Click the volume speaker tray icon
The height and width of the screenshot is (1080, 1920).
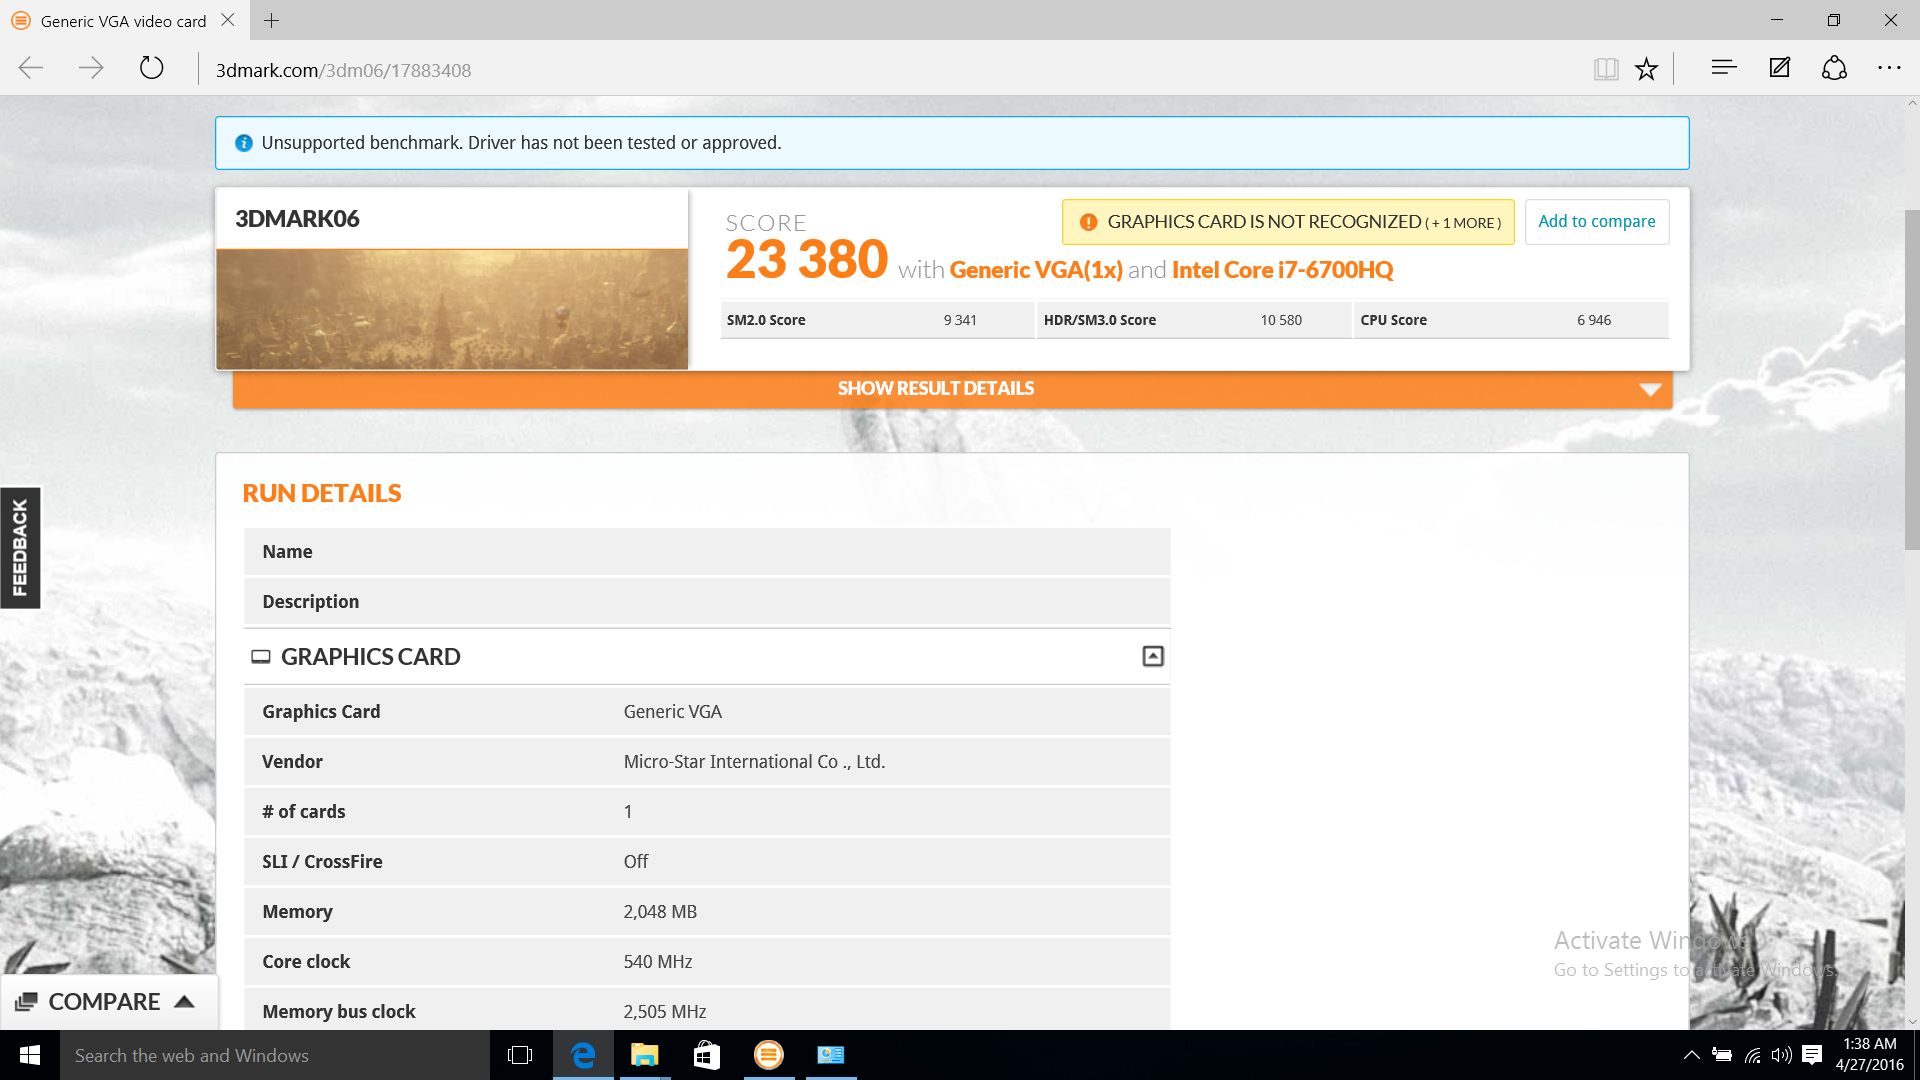(x=1782, y=1055)
